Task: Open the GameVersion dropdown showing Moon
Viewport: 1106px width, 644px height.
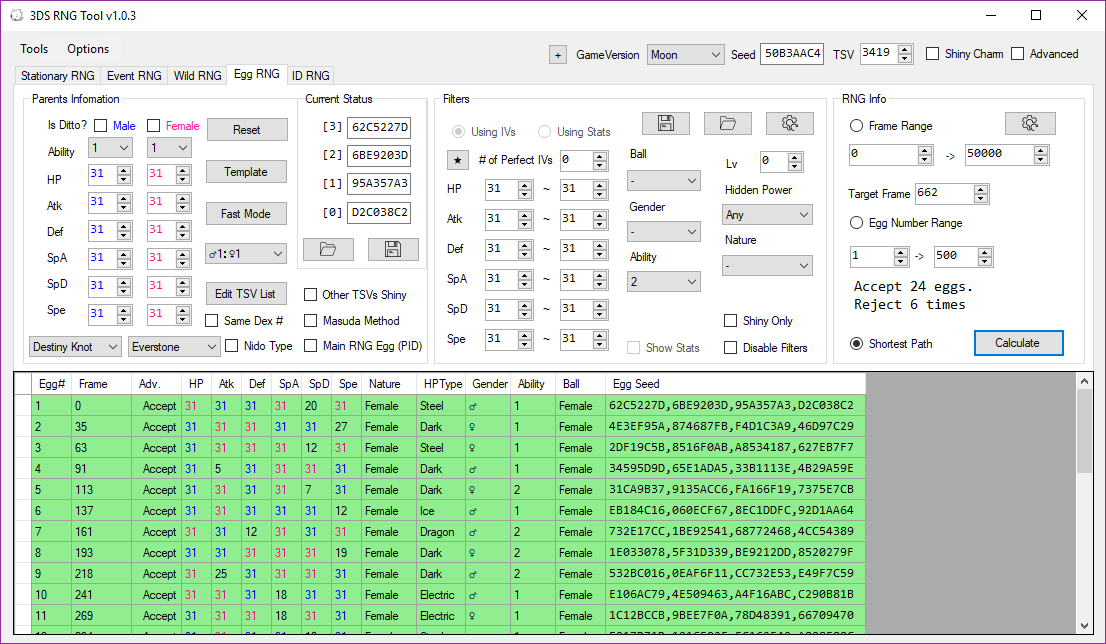Action: coord(685,55)
